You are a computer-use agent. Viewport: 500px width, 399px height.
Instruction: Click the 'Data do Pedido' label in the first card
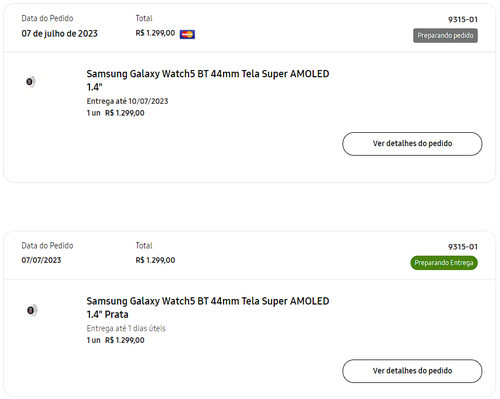47,18
